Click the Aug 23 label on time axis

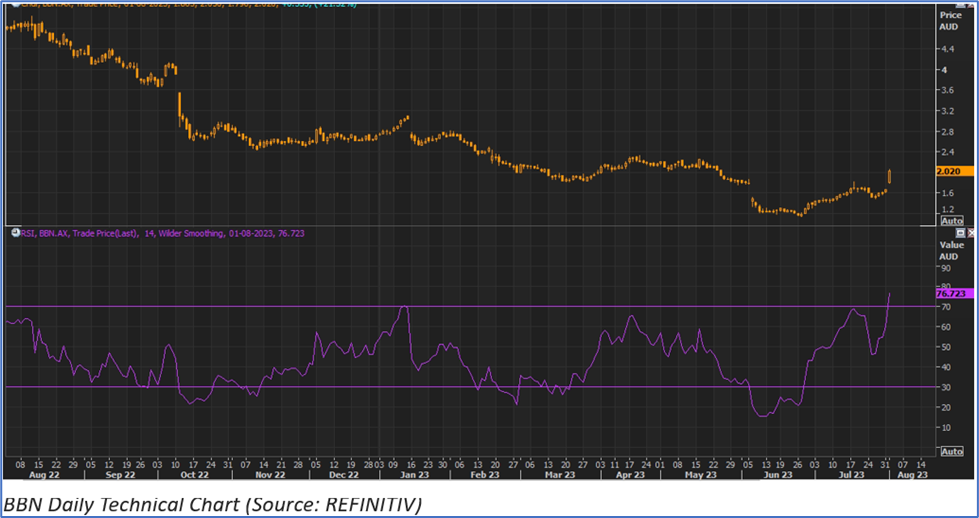pyautogui.click(x=915, y=475)
